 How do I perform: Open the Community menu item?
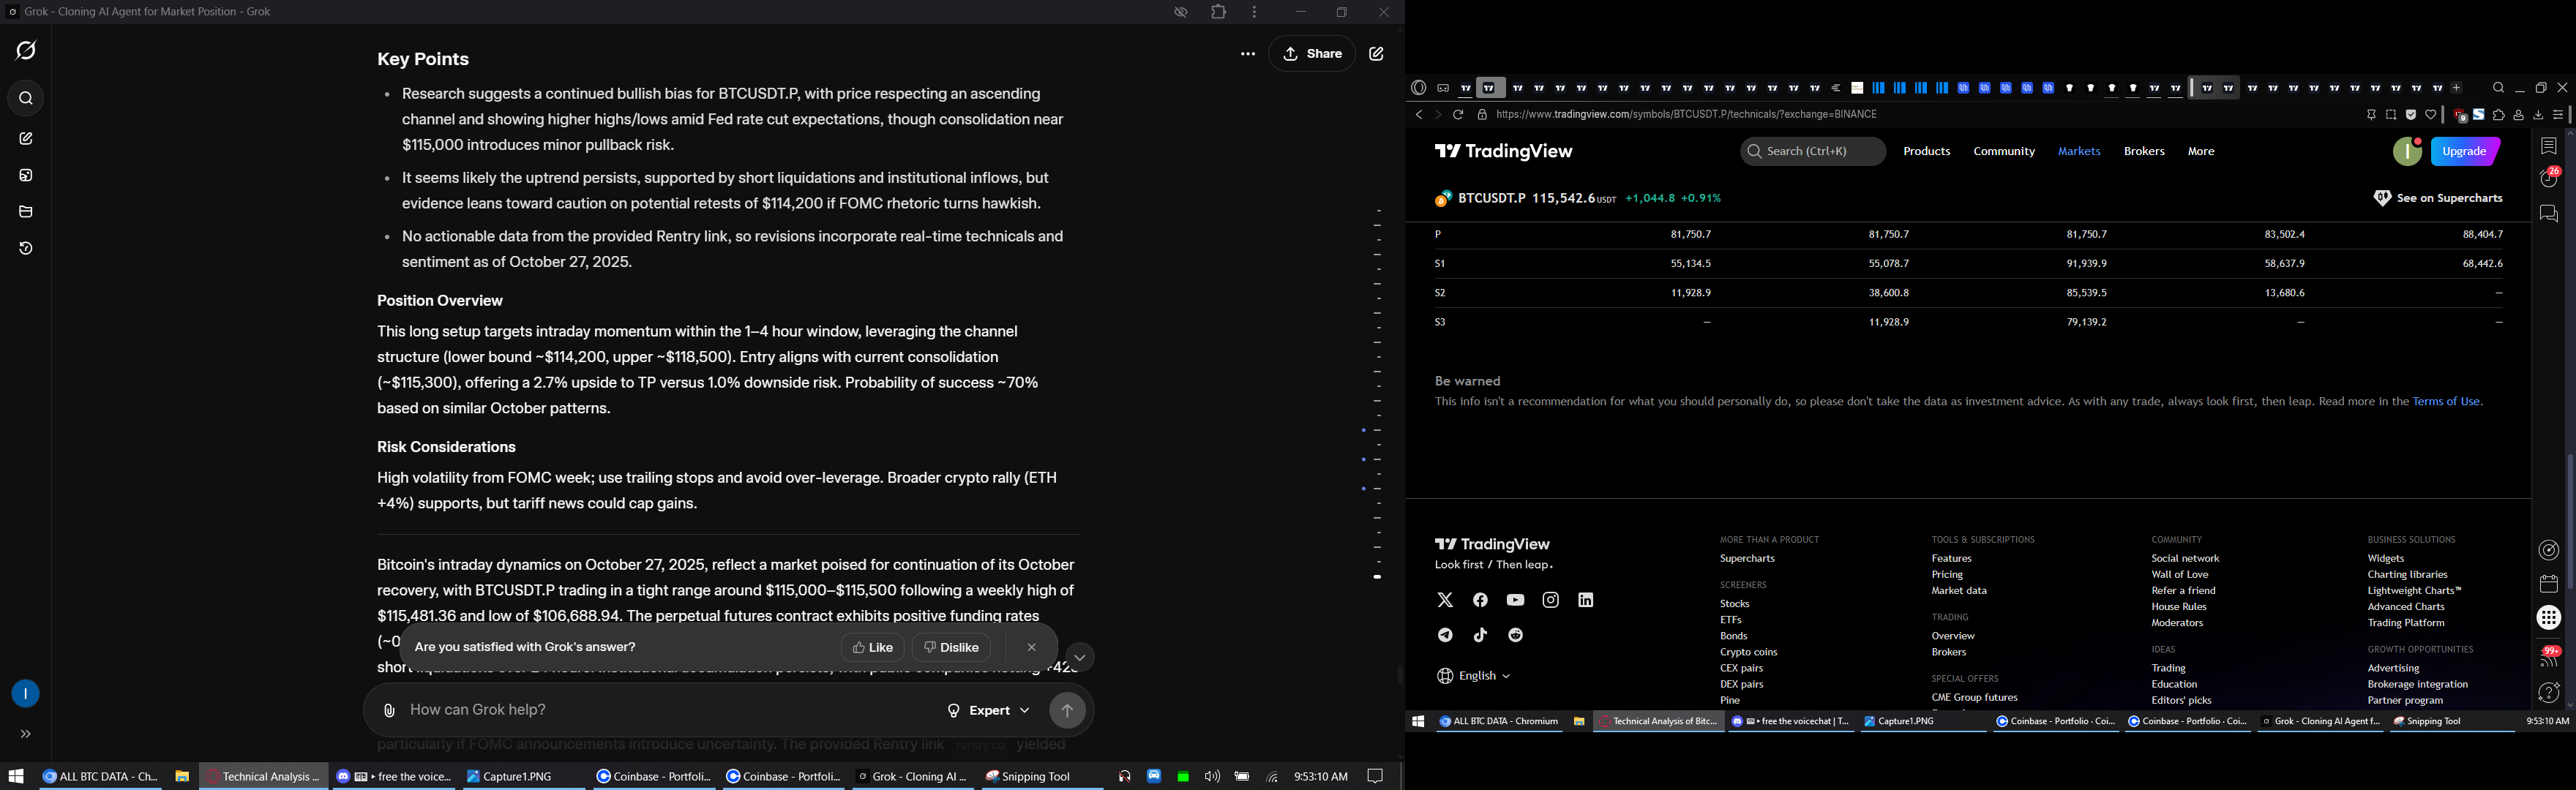coord(2004,152)
